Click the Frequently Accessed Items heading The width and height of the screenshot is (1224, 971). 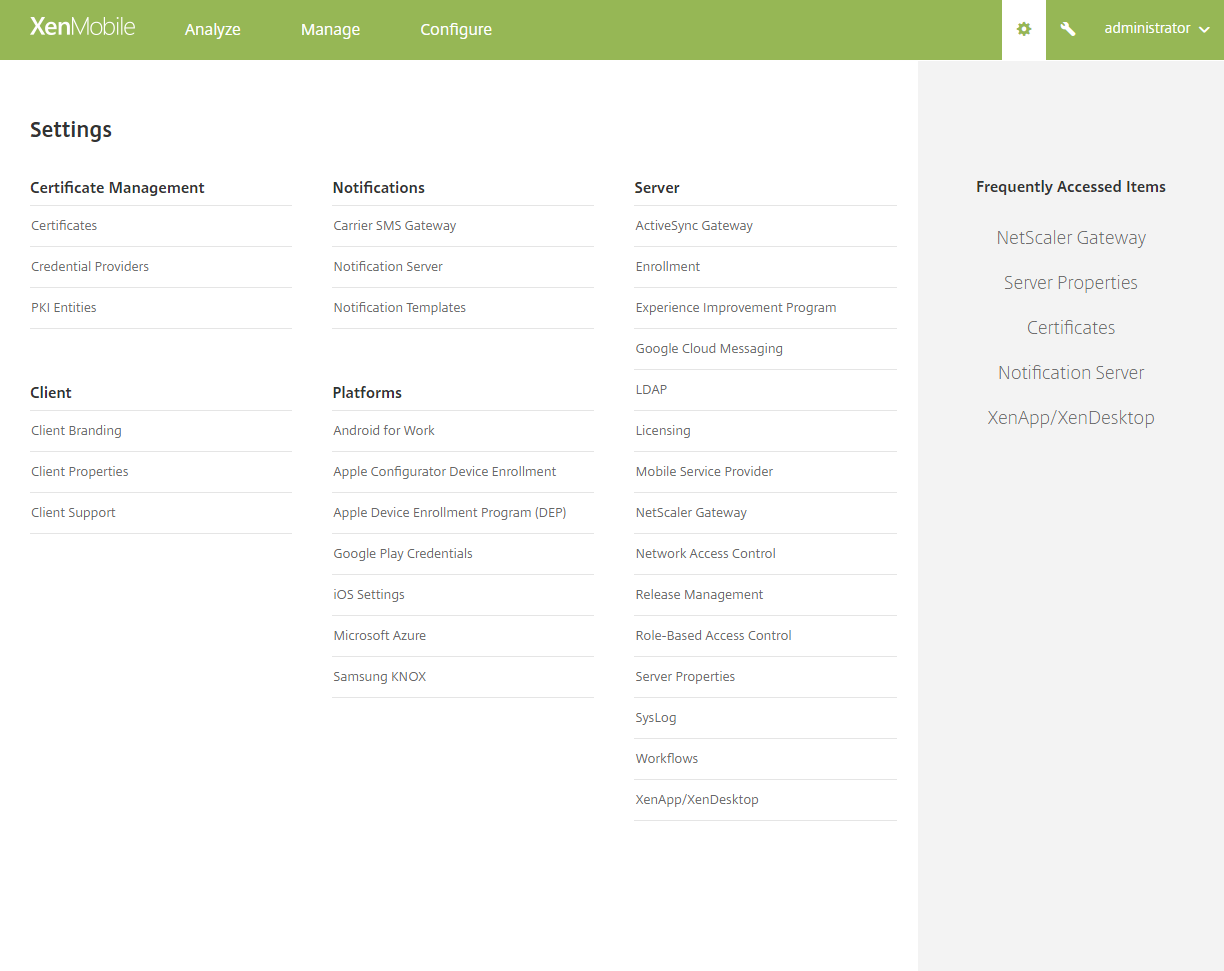1071,187
